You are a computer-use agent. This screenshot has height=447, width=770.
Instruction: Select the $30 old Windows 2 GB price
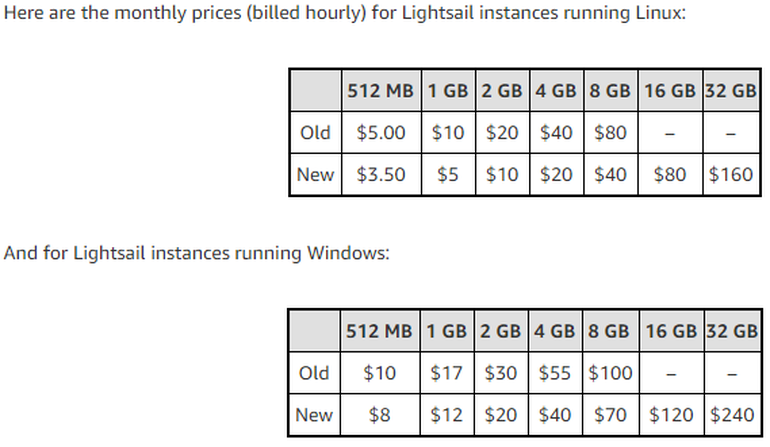[501, 373]
